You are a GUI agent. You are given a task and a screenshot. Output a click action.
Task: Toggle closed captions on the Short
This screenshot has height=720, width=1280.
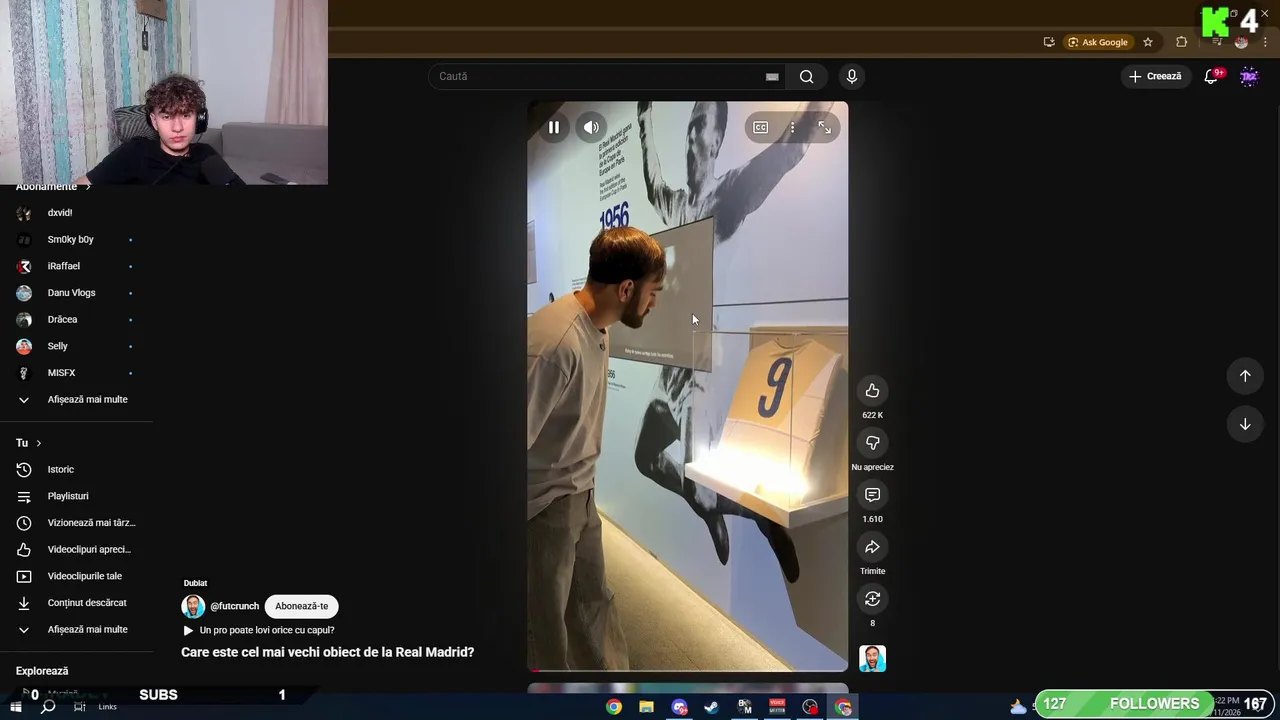point(761,127)
